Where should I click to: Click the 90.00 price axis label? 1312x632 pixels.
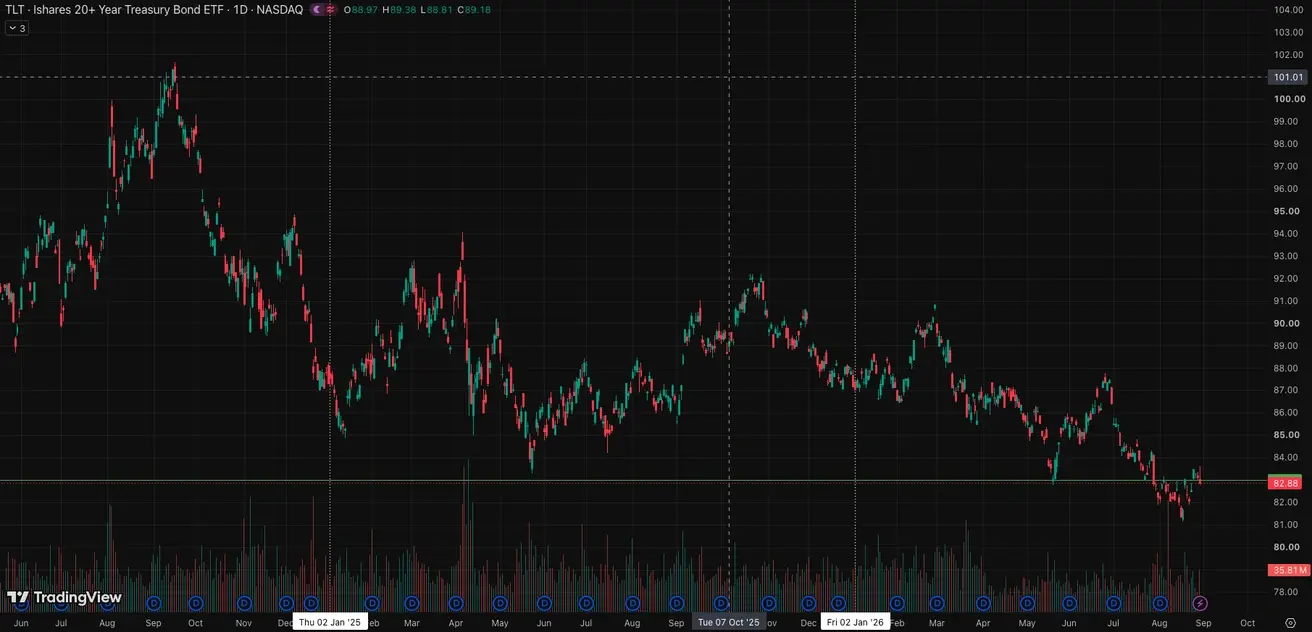1288,323
